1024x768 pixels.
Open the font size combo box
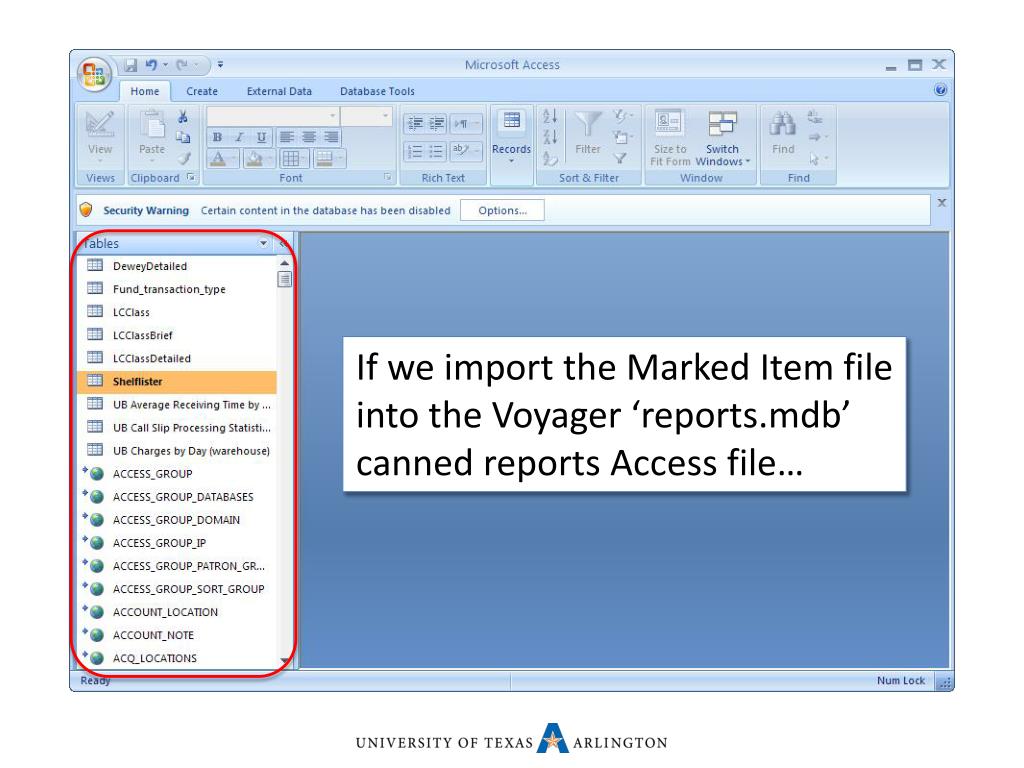(x=366, y=116)
